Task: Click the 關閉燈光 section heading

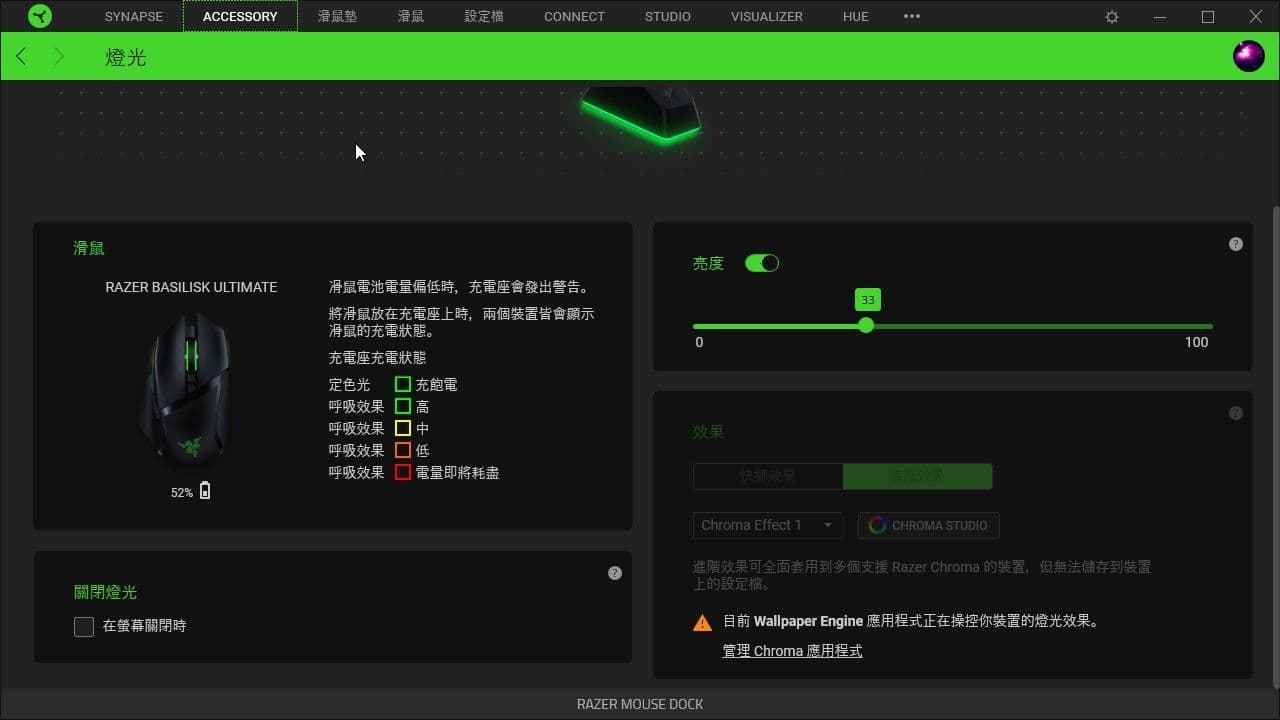Action: click(105, 592)
